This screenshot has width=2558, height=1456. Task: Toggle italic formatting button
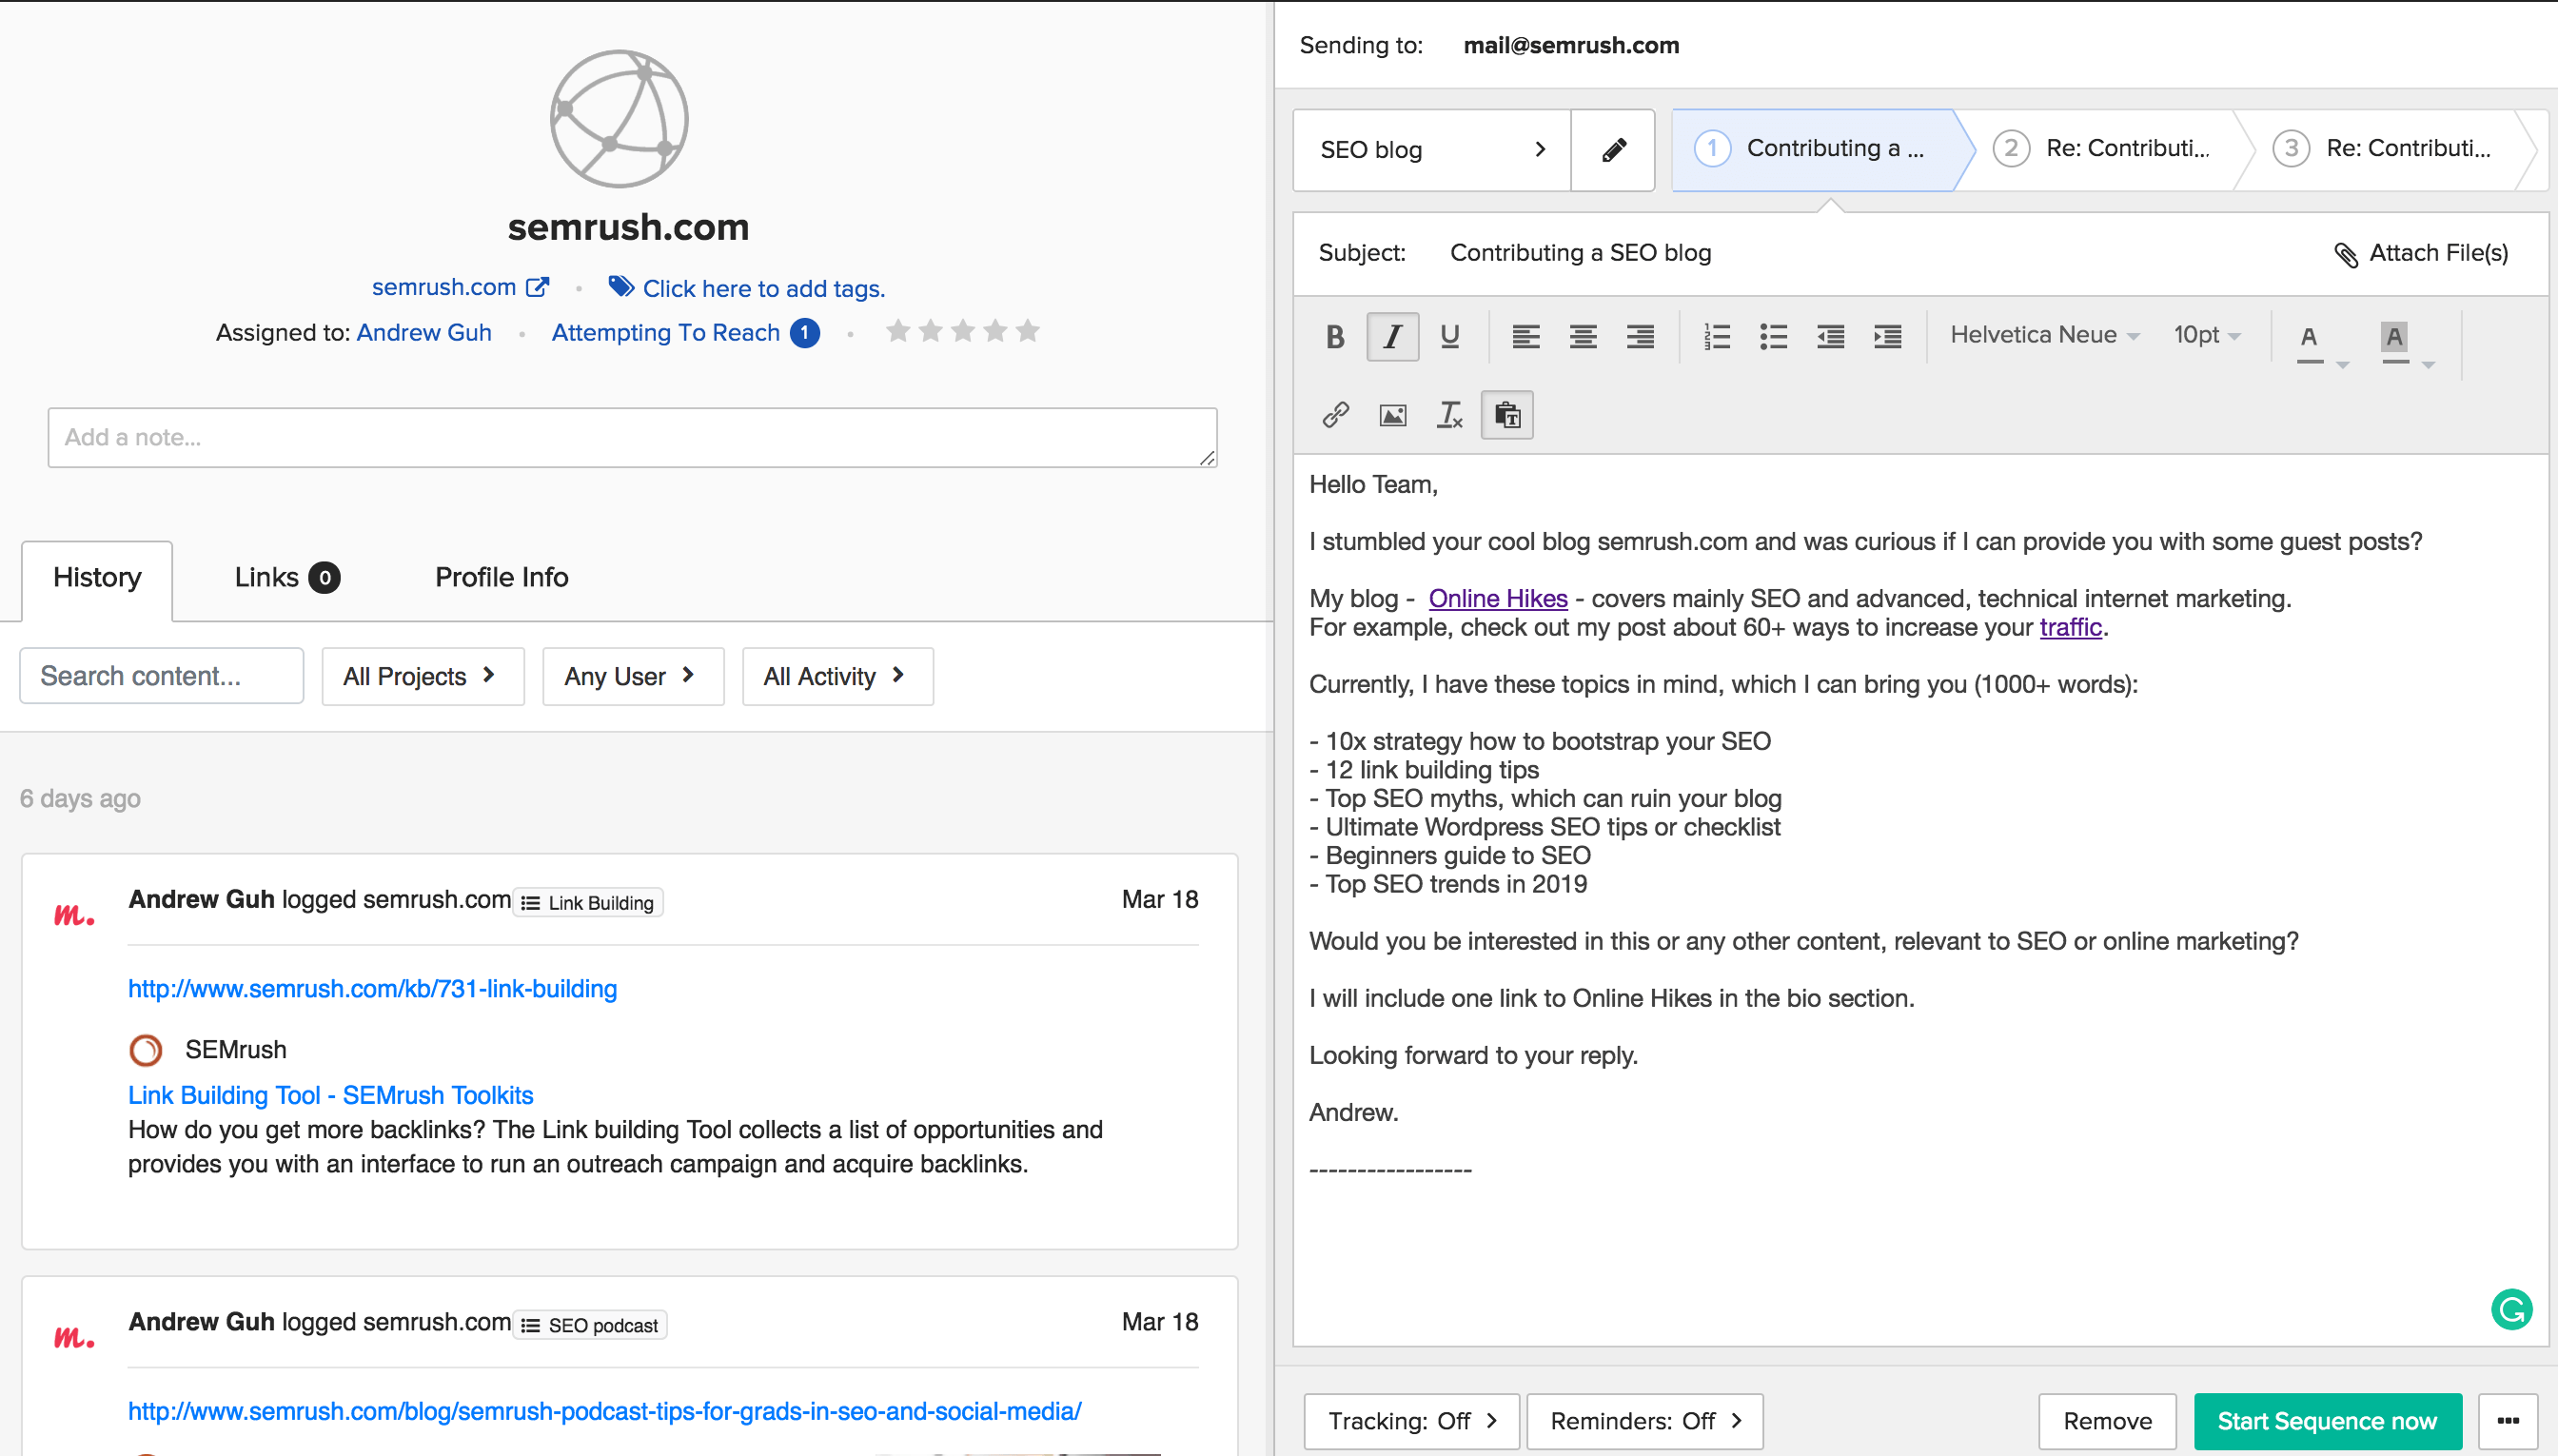pos(1392,336)
